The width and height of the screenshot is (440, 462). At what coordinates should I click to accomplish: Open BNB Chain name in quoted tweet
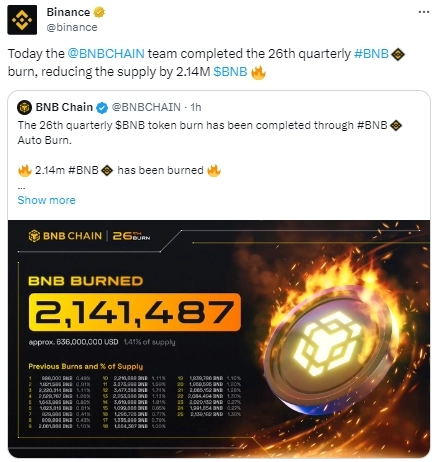[x=64, y=107]
